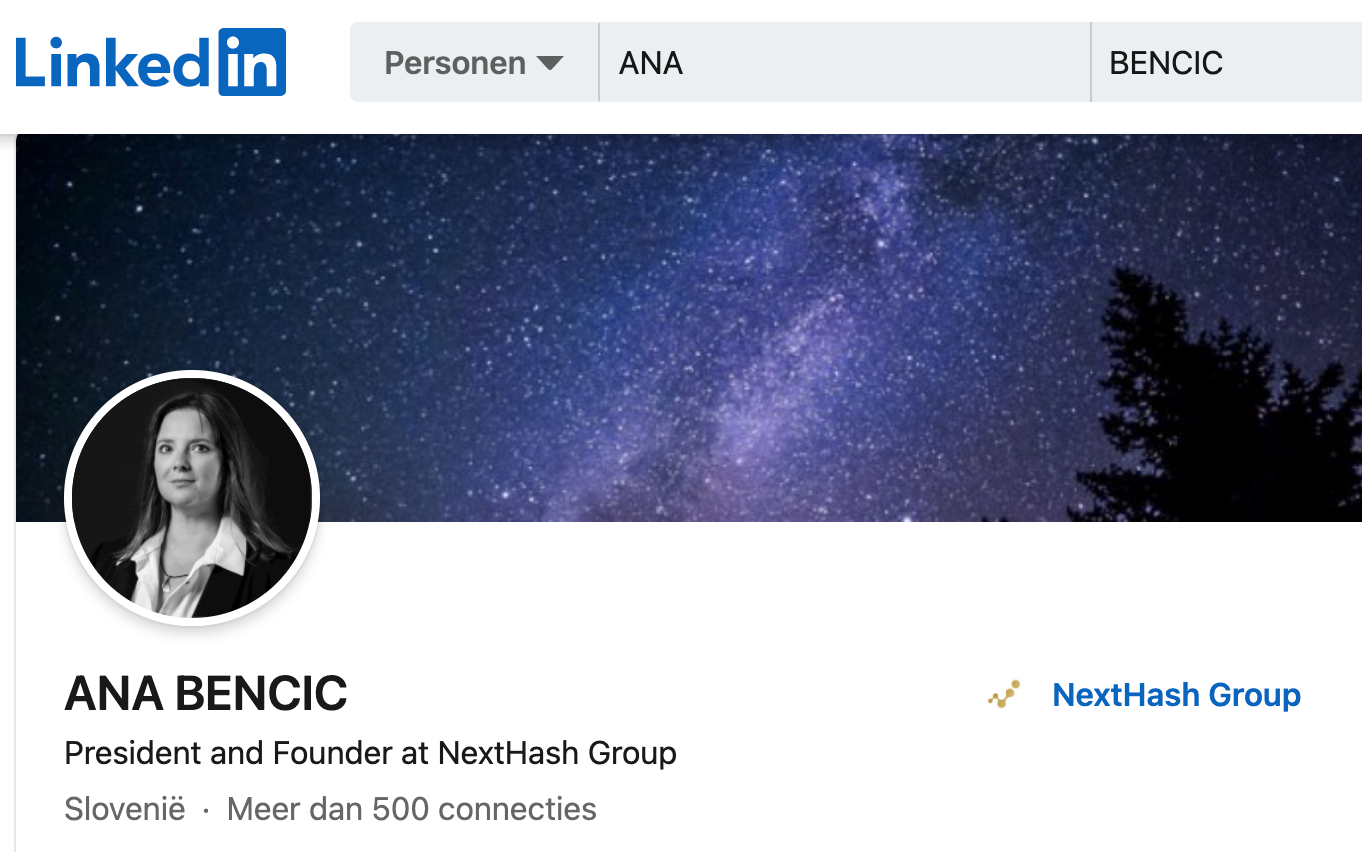
Task: Click the arrow beside Personen
Action: point(550,63)
